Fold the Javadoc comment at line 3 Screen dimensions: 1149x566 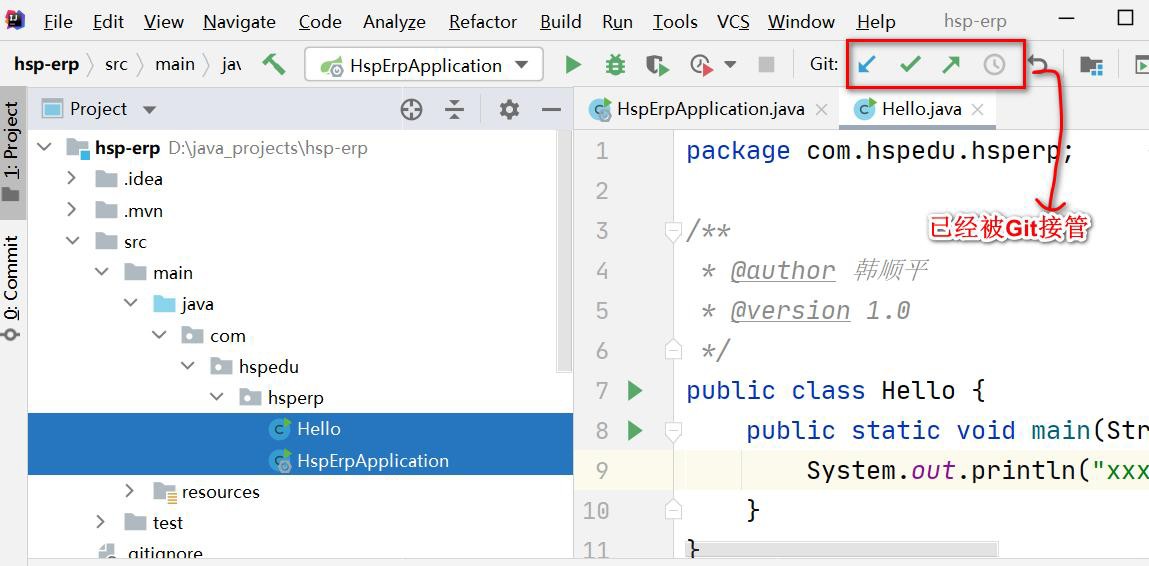coord(673,231)
